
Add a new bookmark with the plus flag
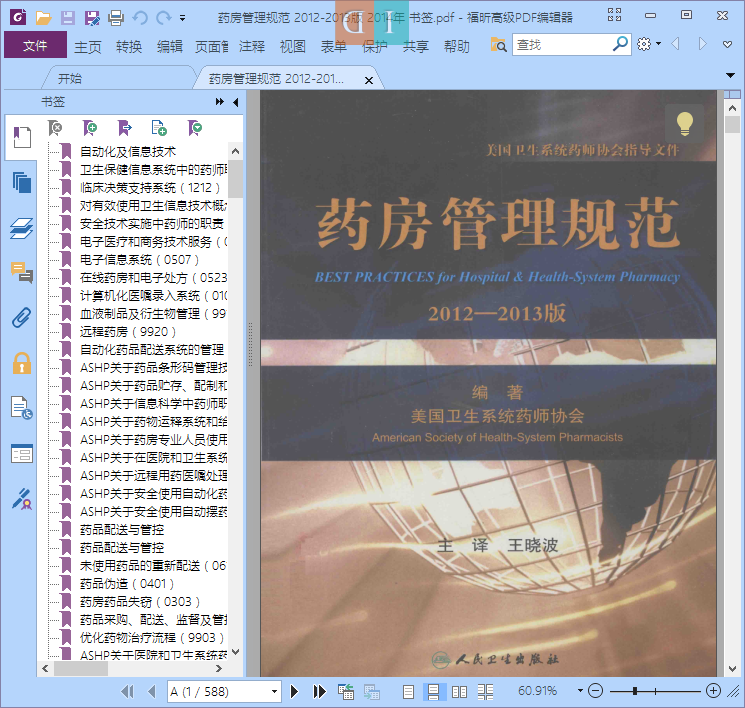click(x=89, y=128)
